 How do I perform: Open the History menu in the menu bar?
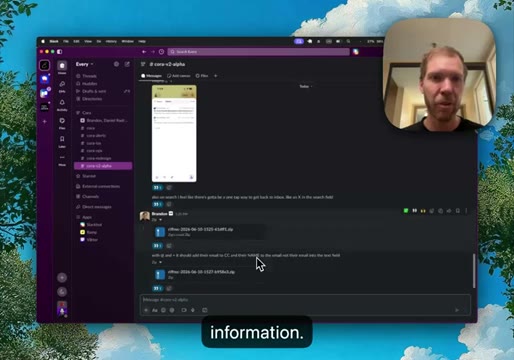pyautogui.click(x=111, y=41)
